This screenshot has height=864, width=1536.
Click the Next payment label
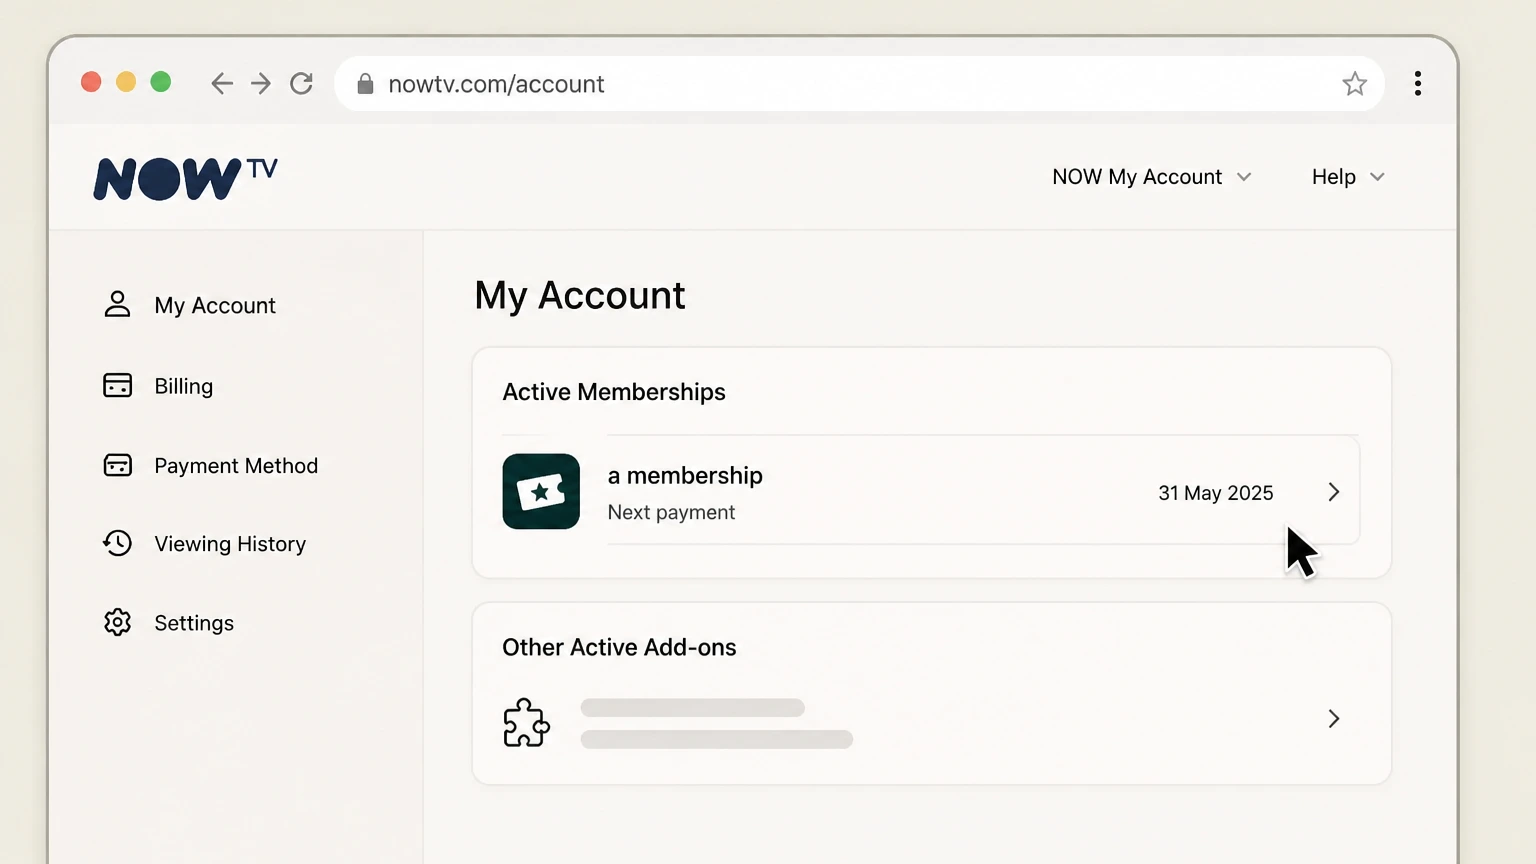tap(671, 512)
